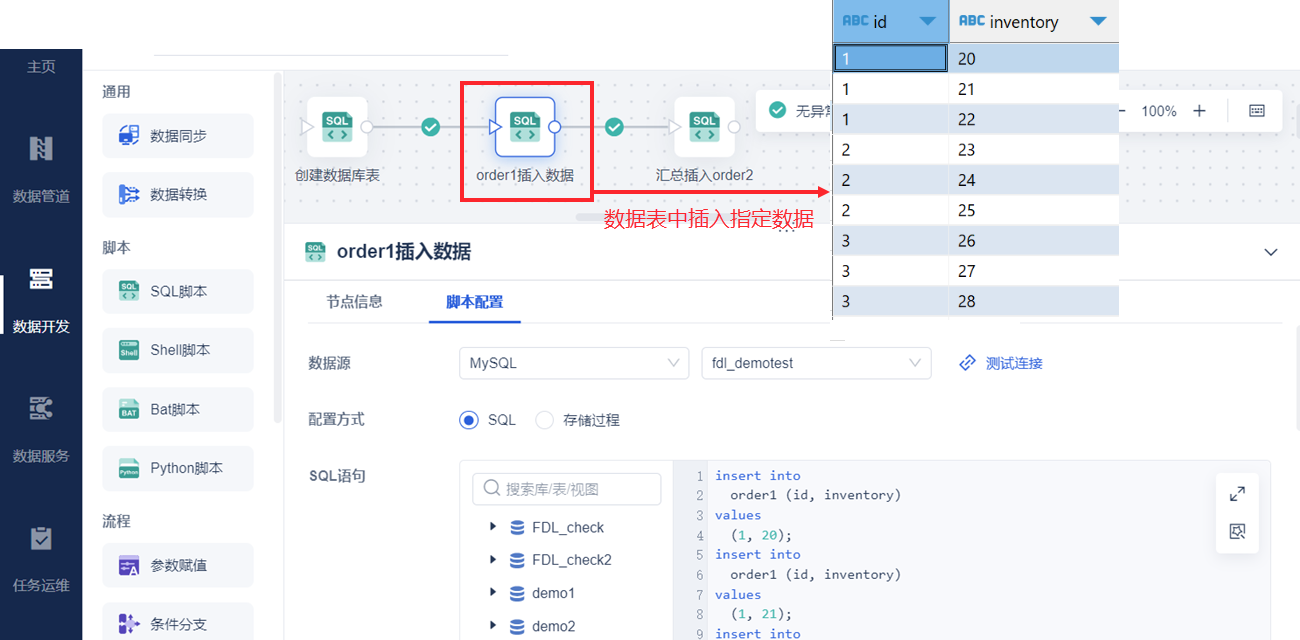Open the keyboard shortcuts icon in canvas toolbar
The image size is (1300, 640).
[1257, 111]
